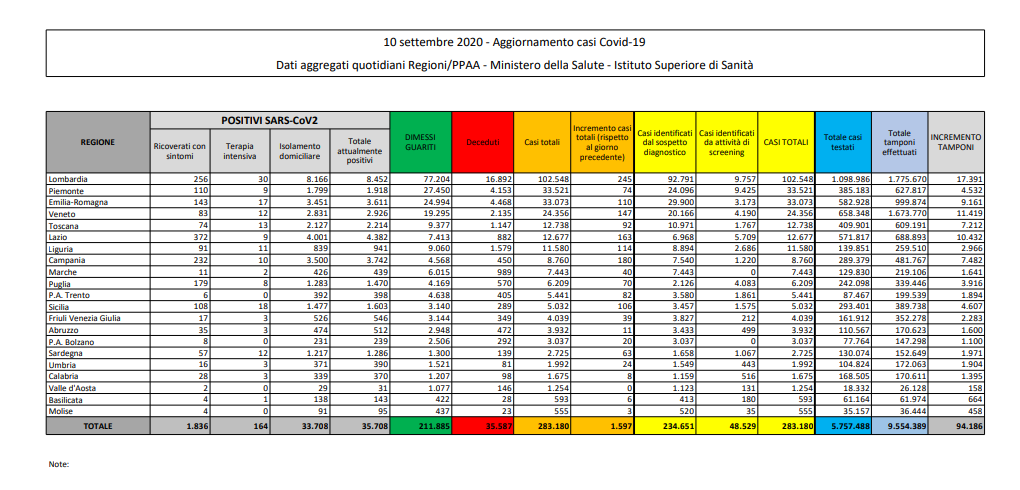
Task: Click the green DIMESSI GUARITI column header
Action: pos(420,142)
